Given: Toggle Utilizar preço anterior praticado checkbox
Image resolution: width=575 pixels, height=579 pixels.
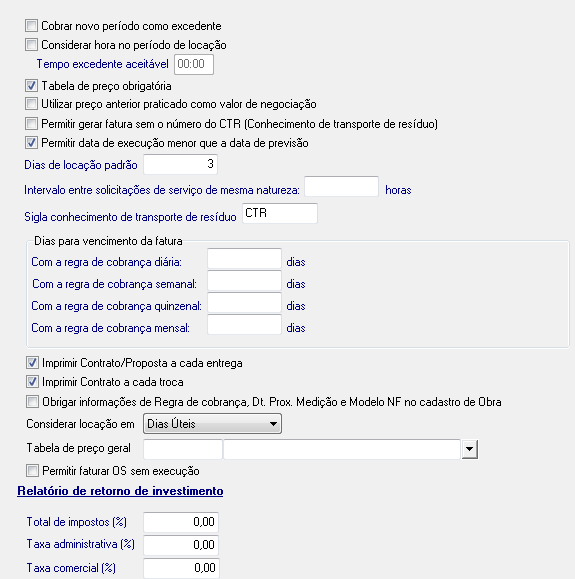Looking at the screenshot, I should (x=31, y=104).
